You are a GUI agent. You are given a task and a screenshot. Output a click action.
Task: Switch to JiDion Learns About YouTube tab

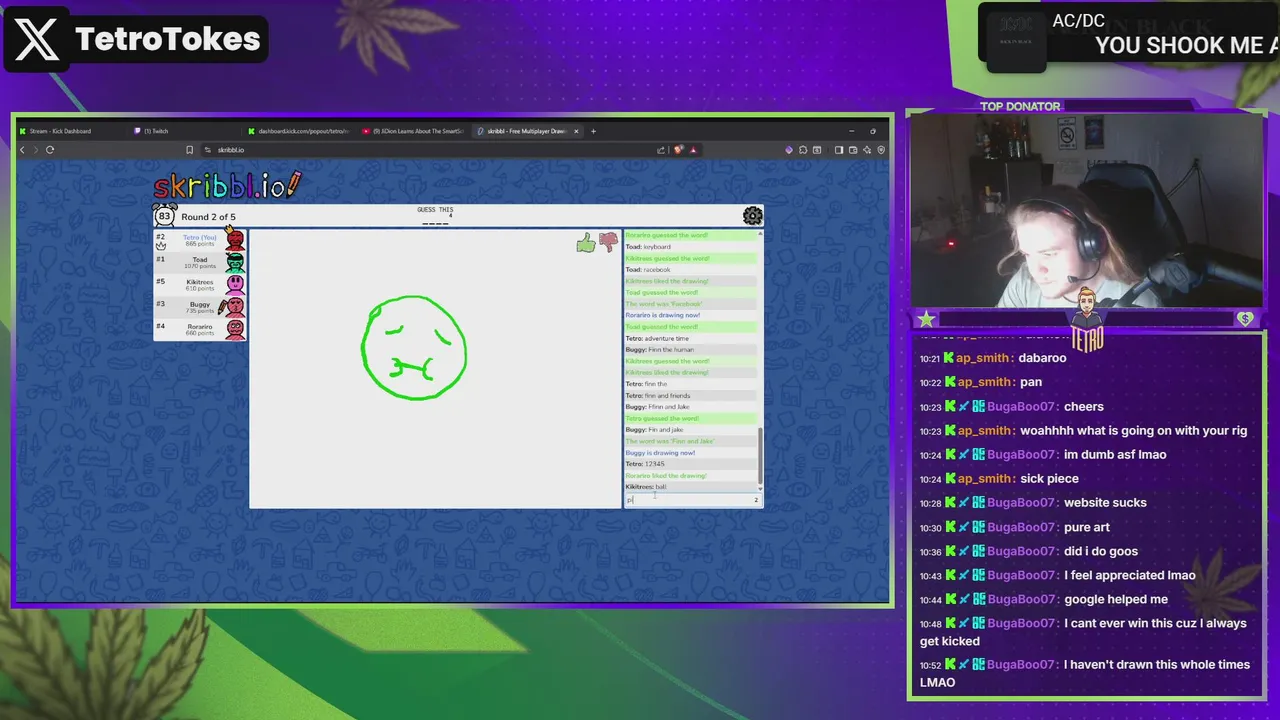pos(416,131)
